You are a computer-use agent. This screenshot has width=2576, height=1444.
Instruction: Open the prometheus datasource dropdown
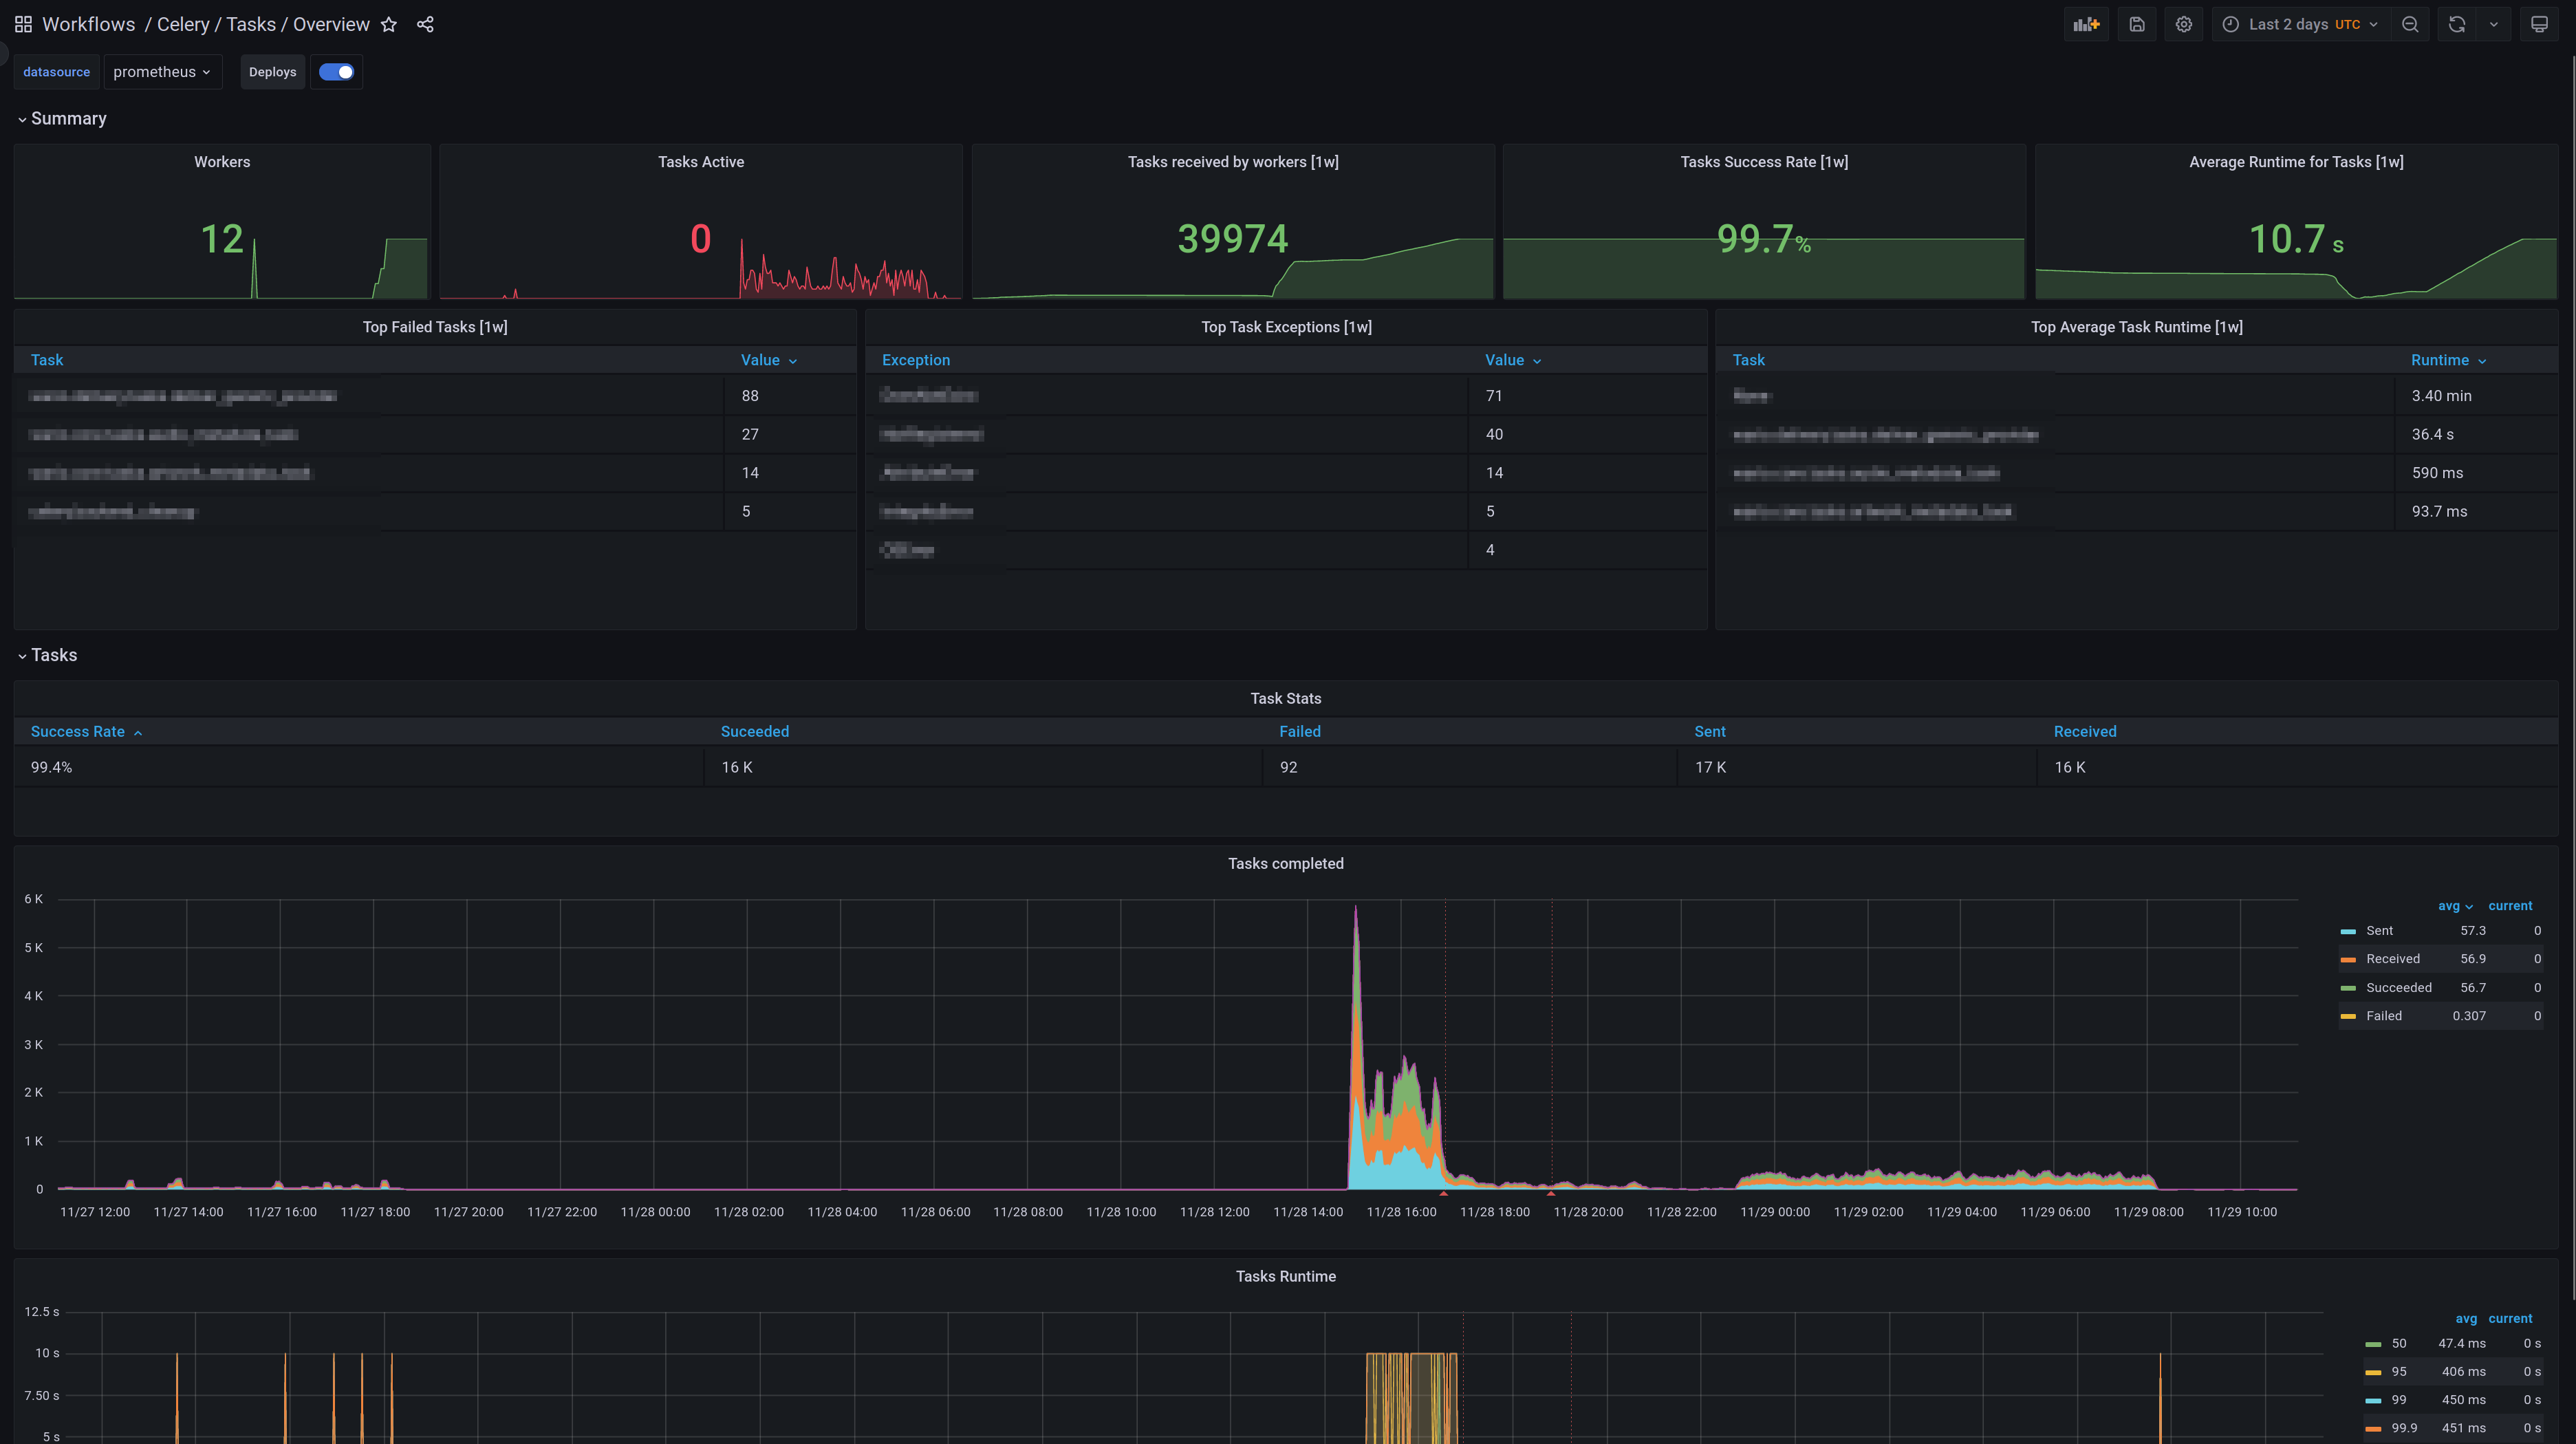click(x=162, y=72)
